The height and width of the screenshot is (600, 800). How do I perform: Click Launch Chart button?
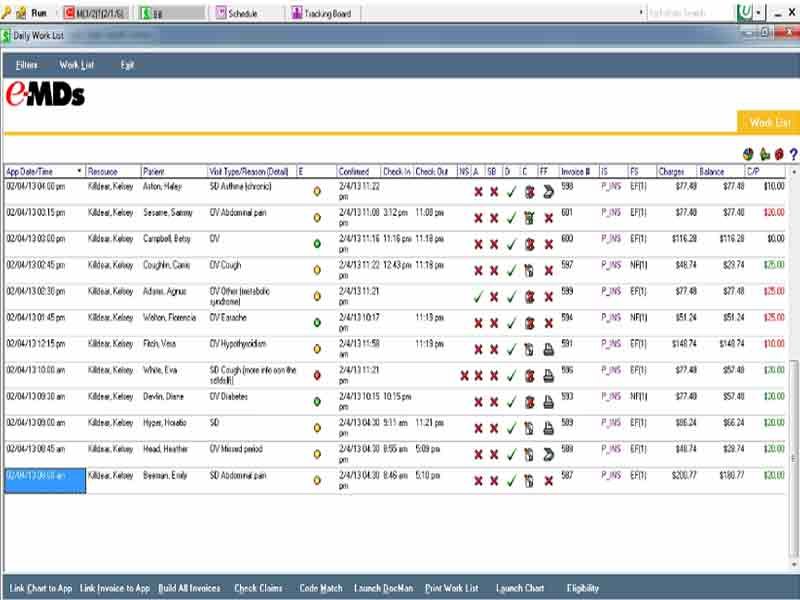coord(520,588)
